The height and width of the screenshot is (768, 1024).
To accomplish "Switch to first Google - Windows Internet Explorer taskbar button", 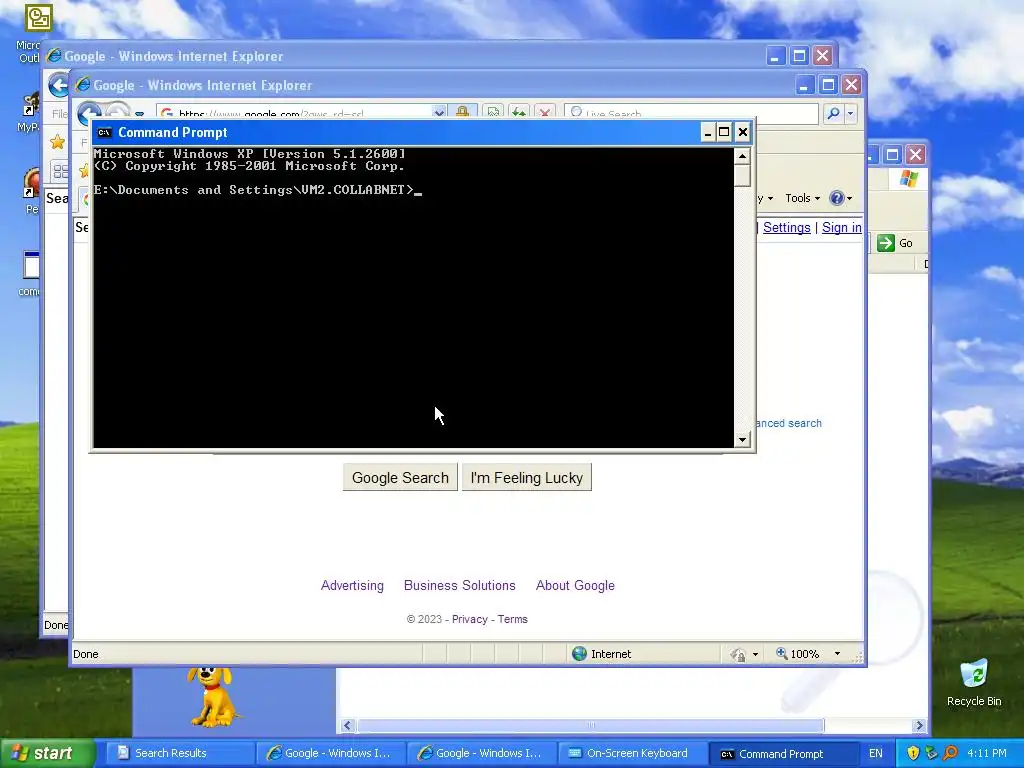I will (x=330, y=754).
